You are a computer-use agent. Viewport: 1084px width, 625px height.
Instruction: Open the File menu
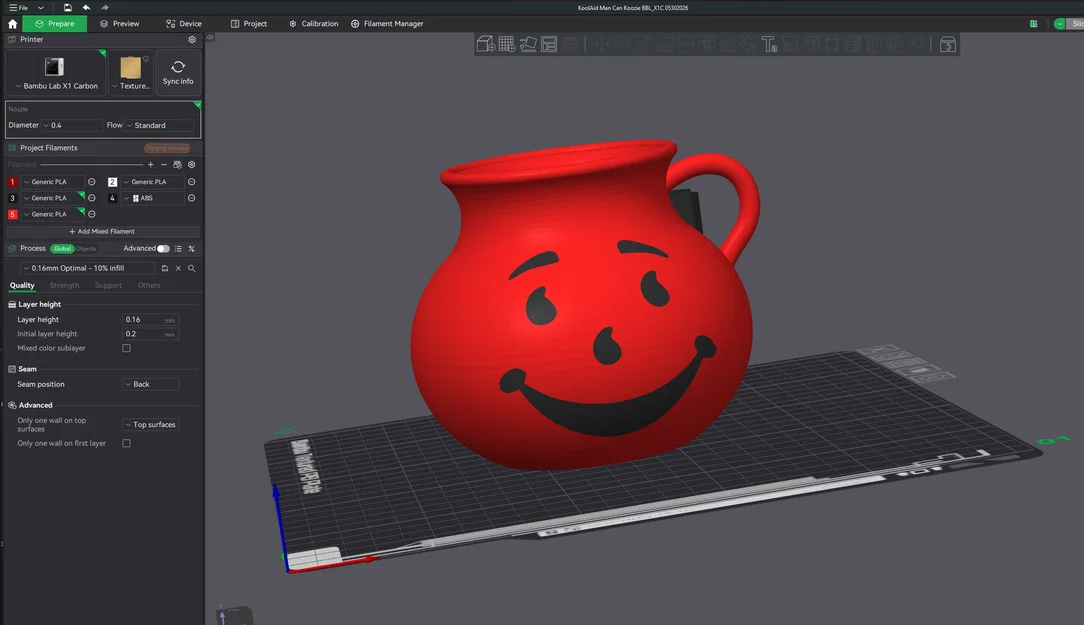(x=19, y=8)
